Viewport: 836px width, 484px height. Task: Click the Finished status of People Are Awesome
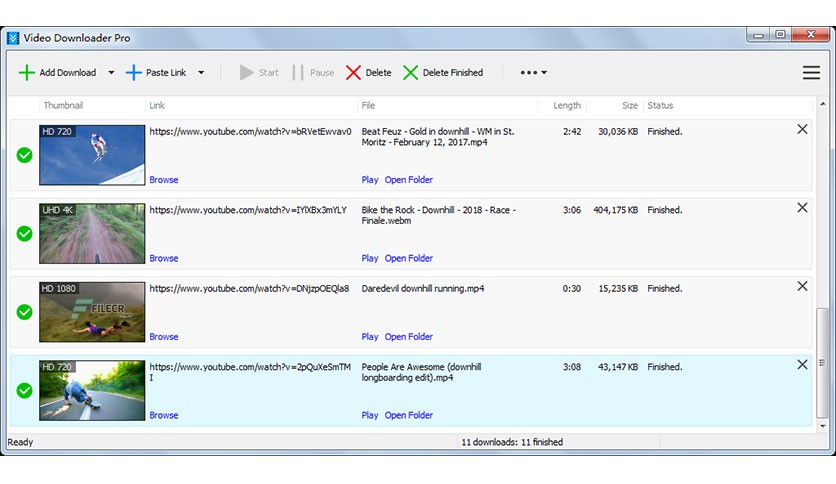(664, 367)
